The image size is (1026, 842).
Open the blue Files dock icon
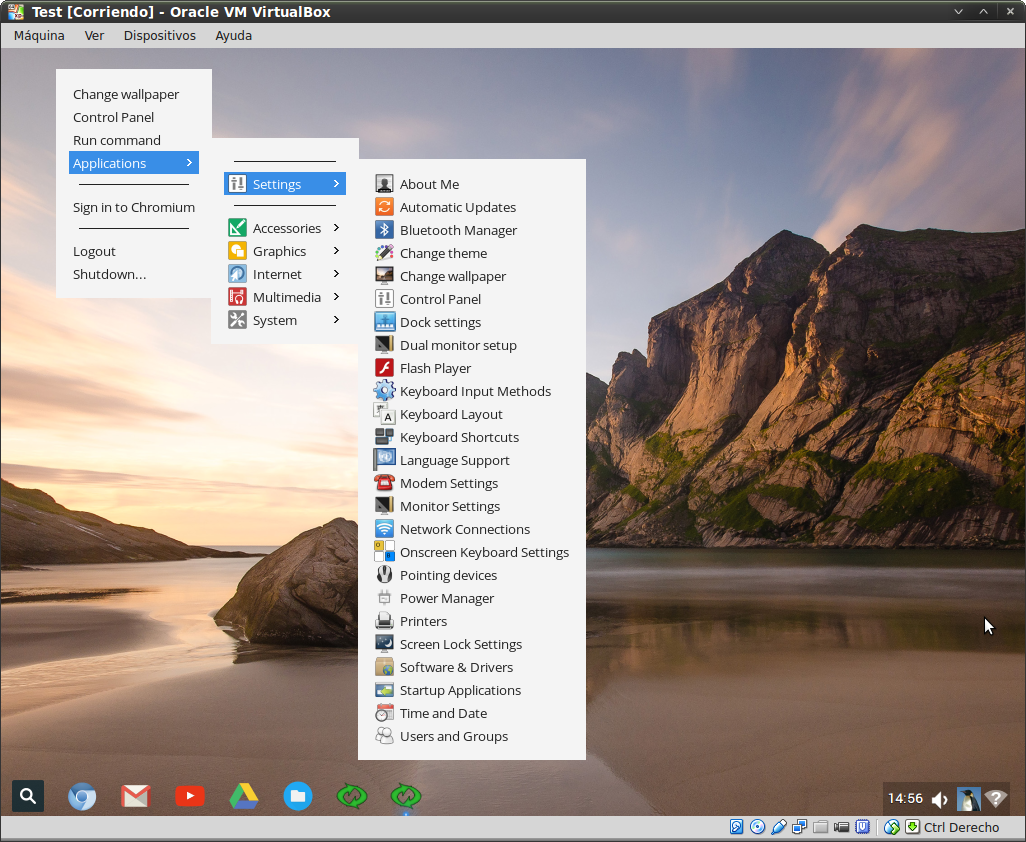(297, 796)
